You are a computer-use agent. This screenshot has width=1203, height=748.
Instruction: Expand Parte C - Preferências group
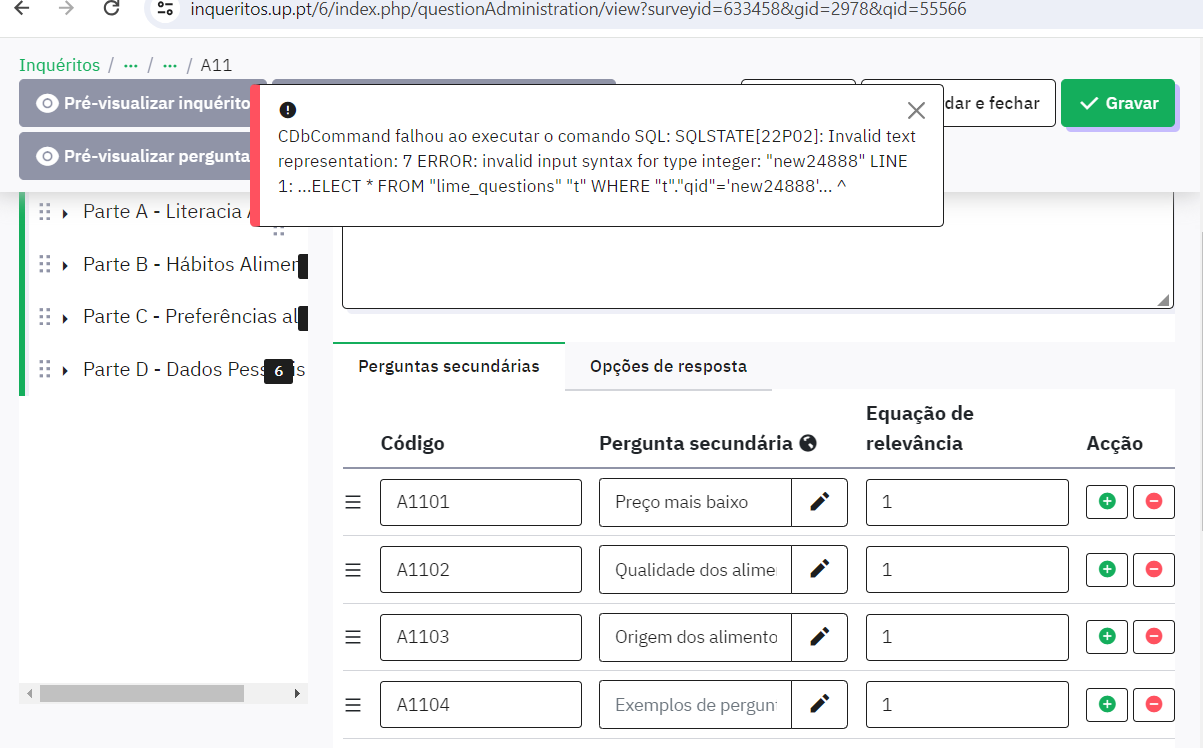[x=65, y=318]
